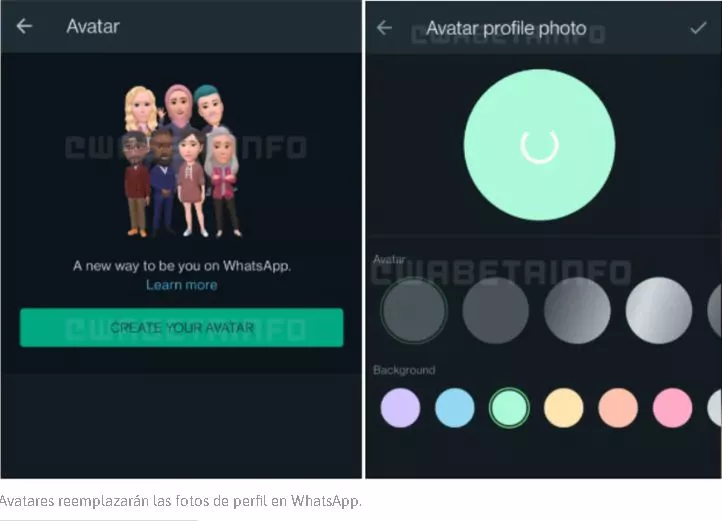Pick the pale yellow background color
This screenshot has width=722, height=521.
click(x=564, y=408)
